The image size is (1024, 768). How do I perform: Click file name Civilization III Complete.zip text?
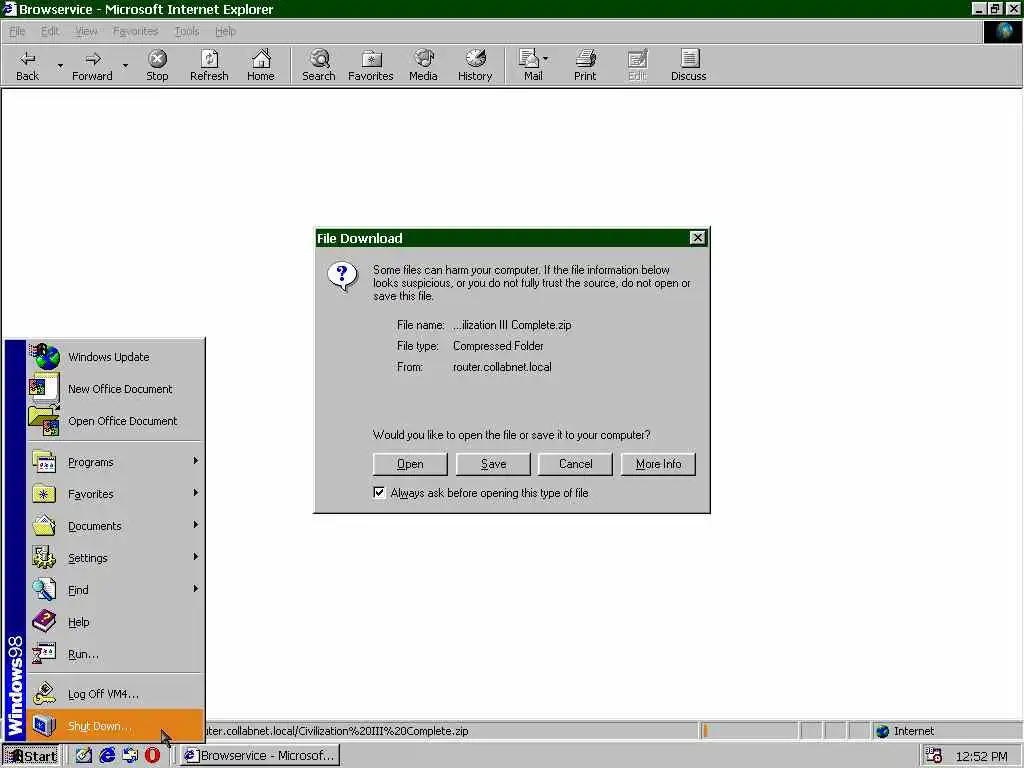pyautogui.click(x=512, y=325)
